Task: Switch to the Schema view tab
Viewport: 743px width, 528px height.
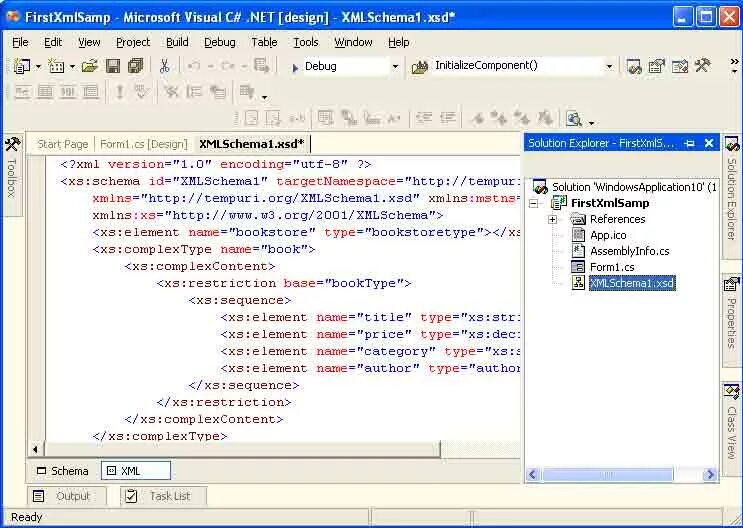Action: pos(63,471)
